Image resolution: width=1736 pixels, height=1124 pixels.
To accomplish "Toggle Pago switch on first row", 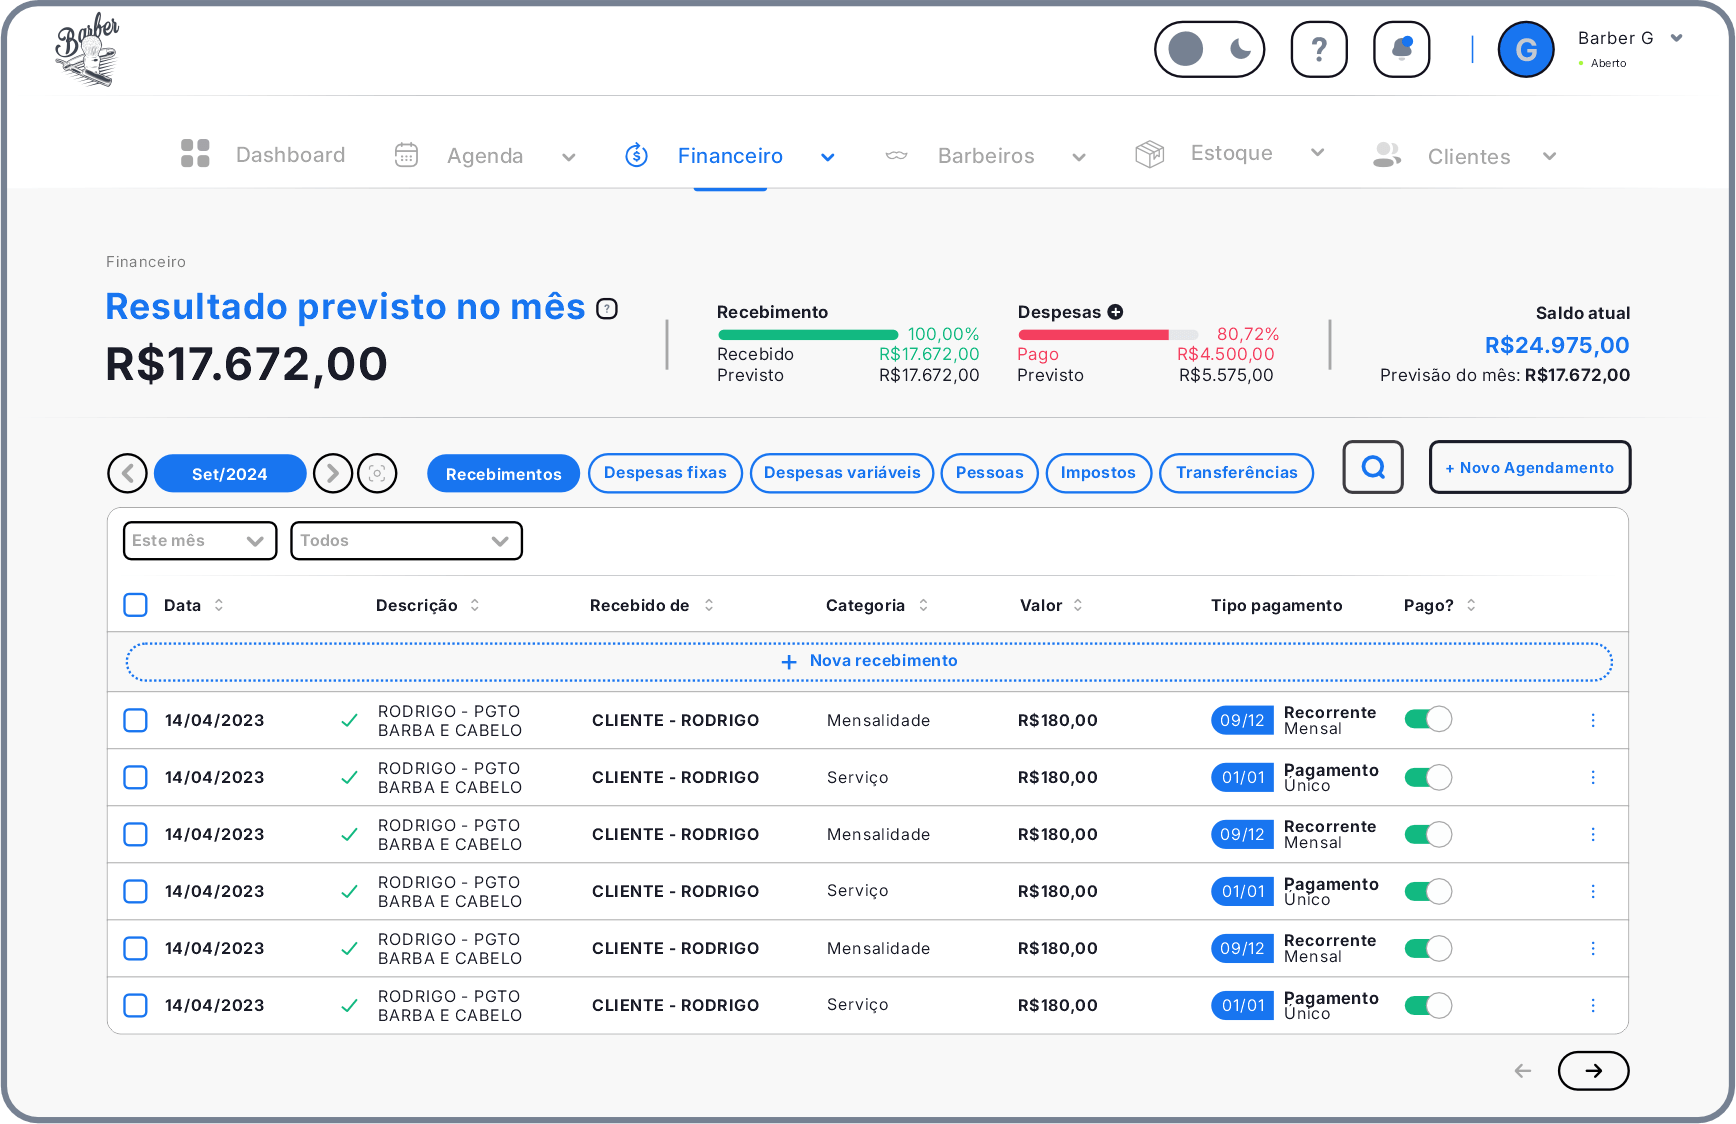I will (1428, 720).
